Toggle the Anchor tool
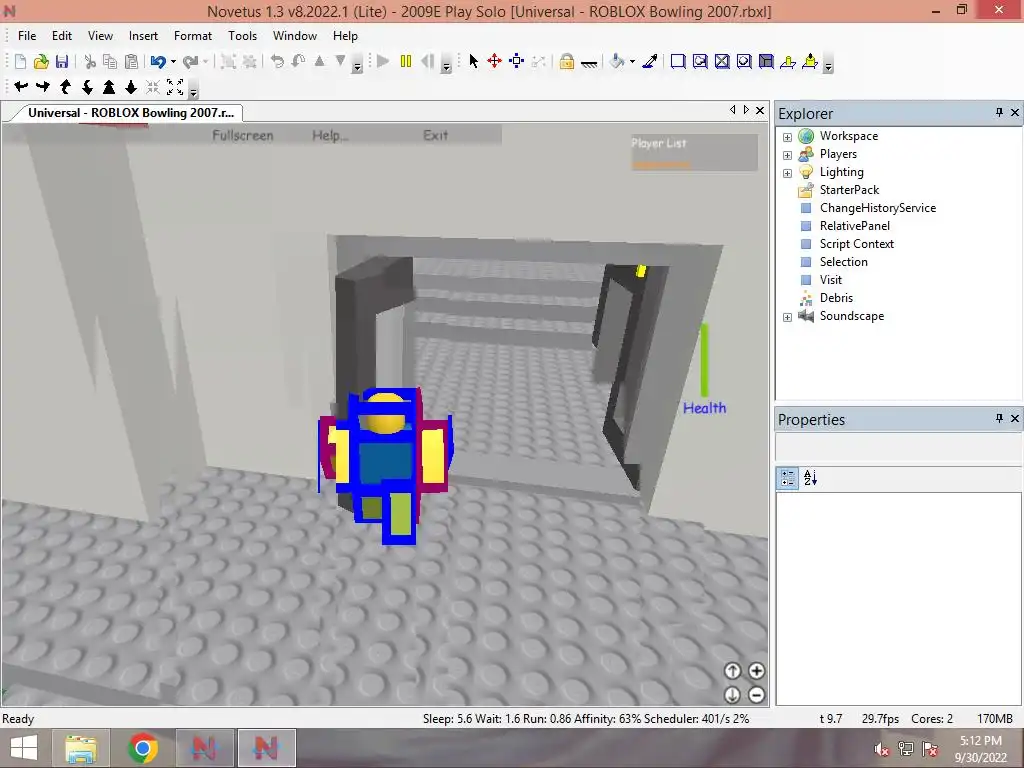Viewport: 1024px width, 768px height. coord(589,63)
